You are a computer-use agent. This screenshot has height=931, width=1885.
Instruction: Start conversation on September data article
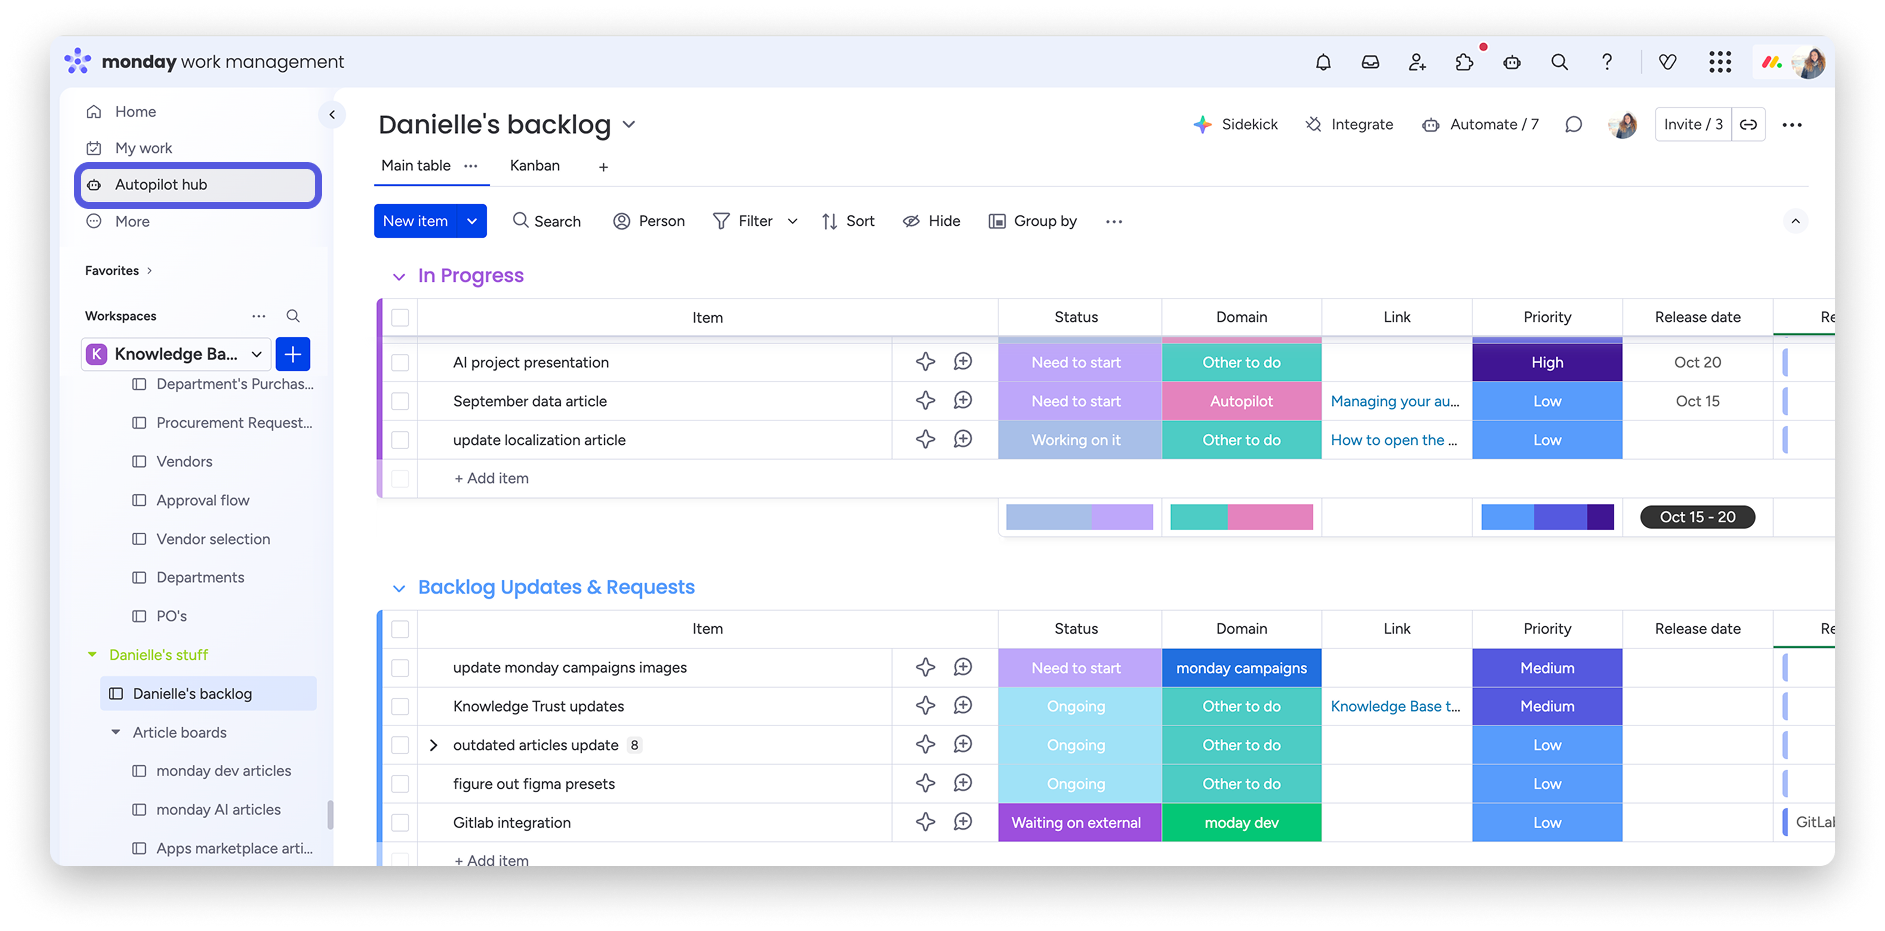[963, 401]
